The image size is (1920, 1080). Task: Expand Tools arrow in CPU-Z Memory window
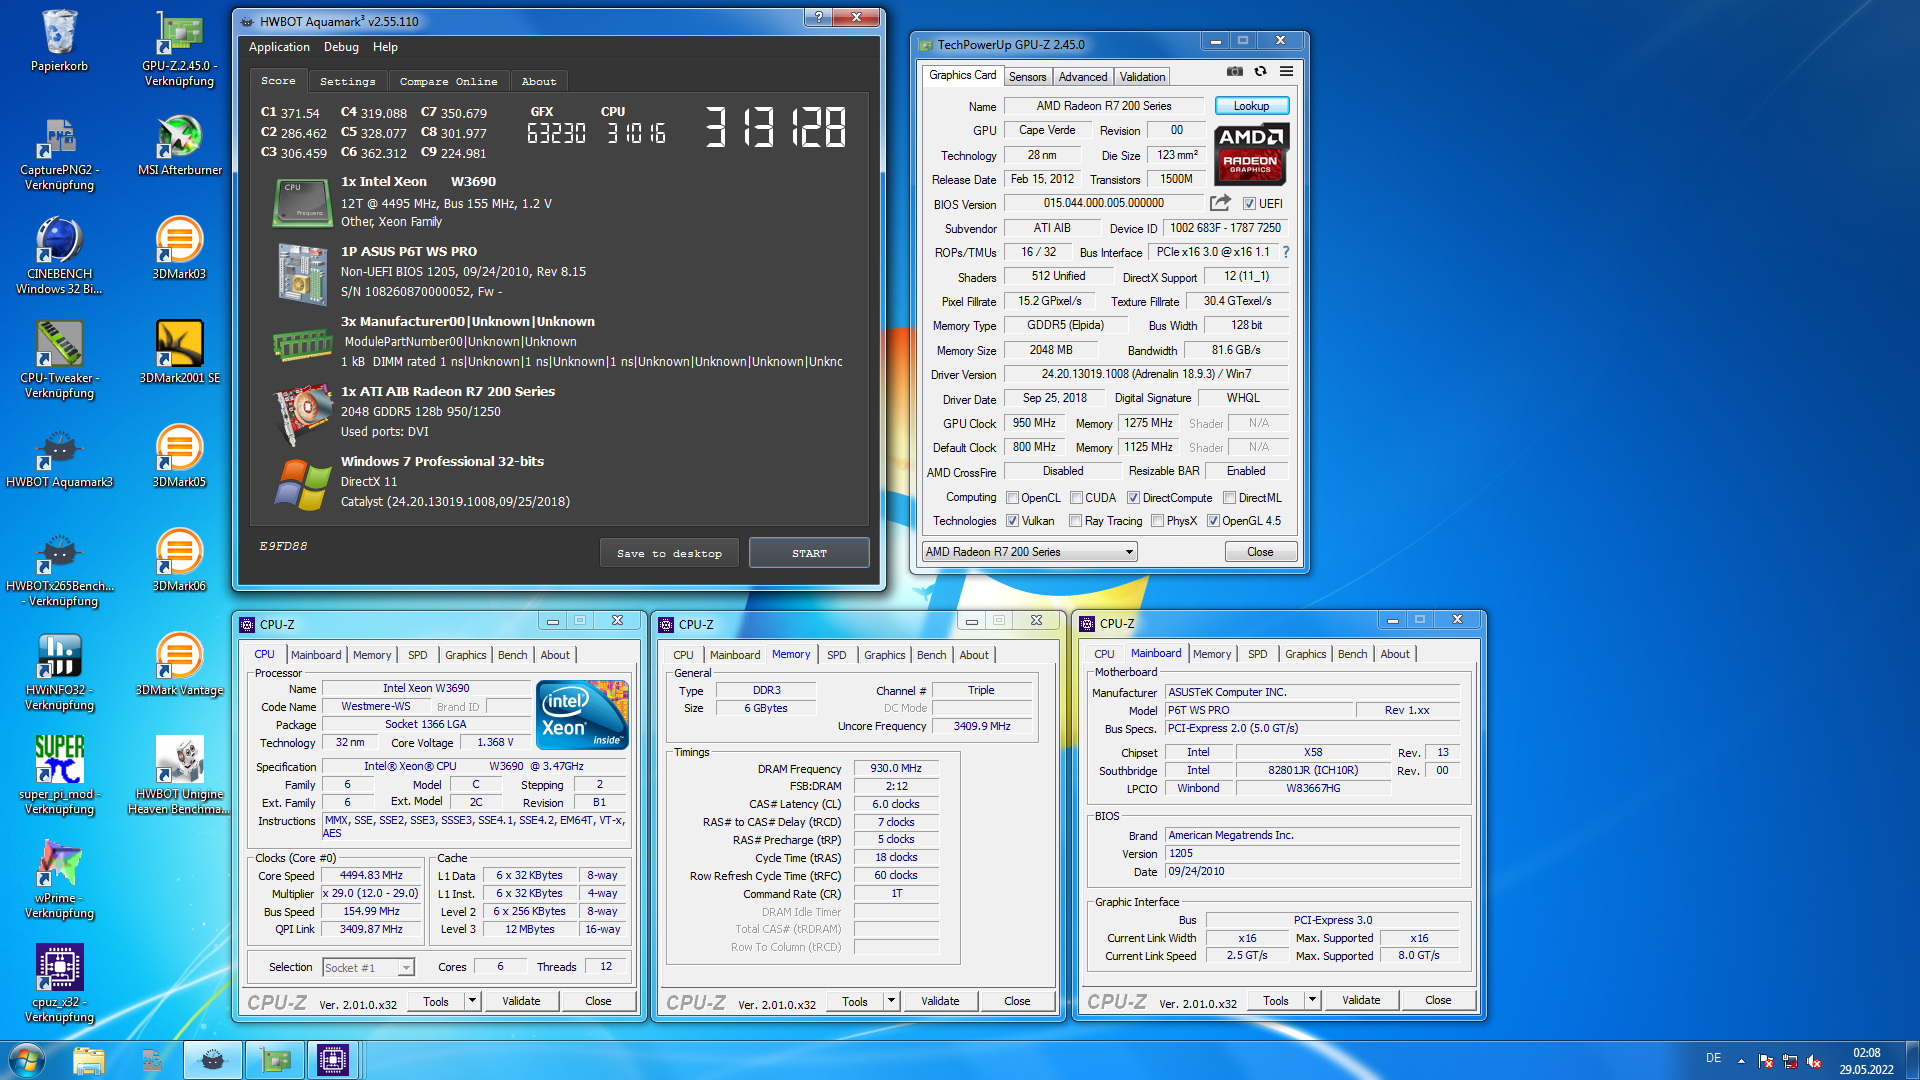pos(891,1001)
